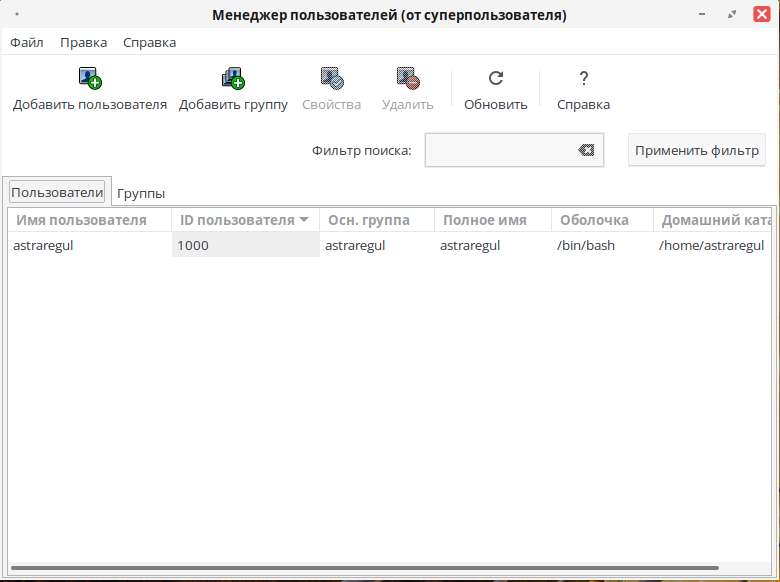Select the Пользователи tab
The width and height of the screenshot is (780, 582).
coord(56,192)
